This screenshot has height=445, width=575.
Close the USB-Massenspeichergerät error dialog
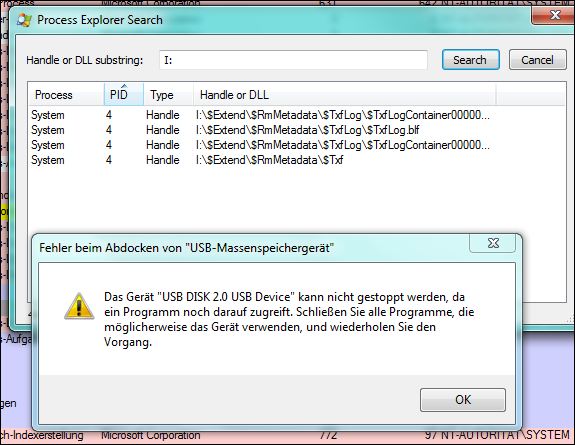pos(493,243)
